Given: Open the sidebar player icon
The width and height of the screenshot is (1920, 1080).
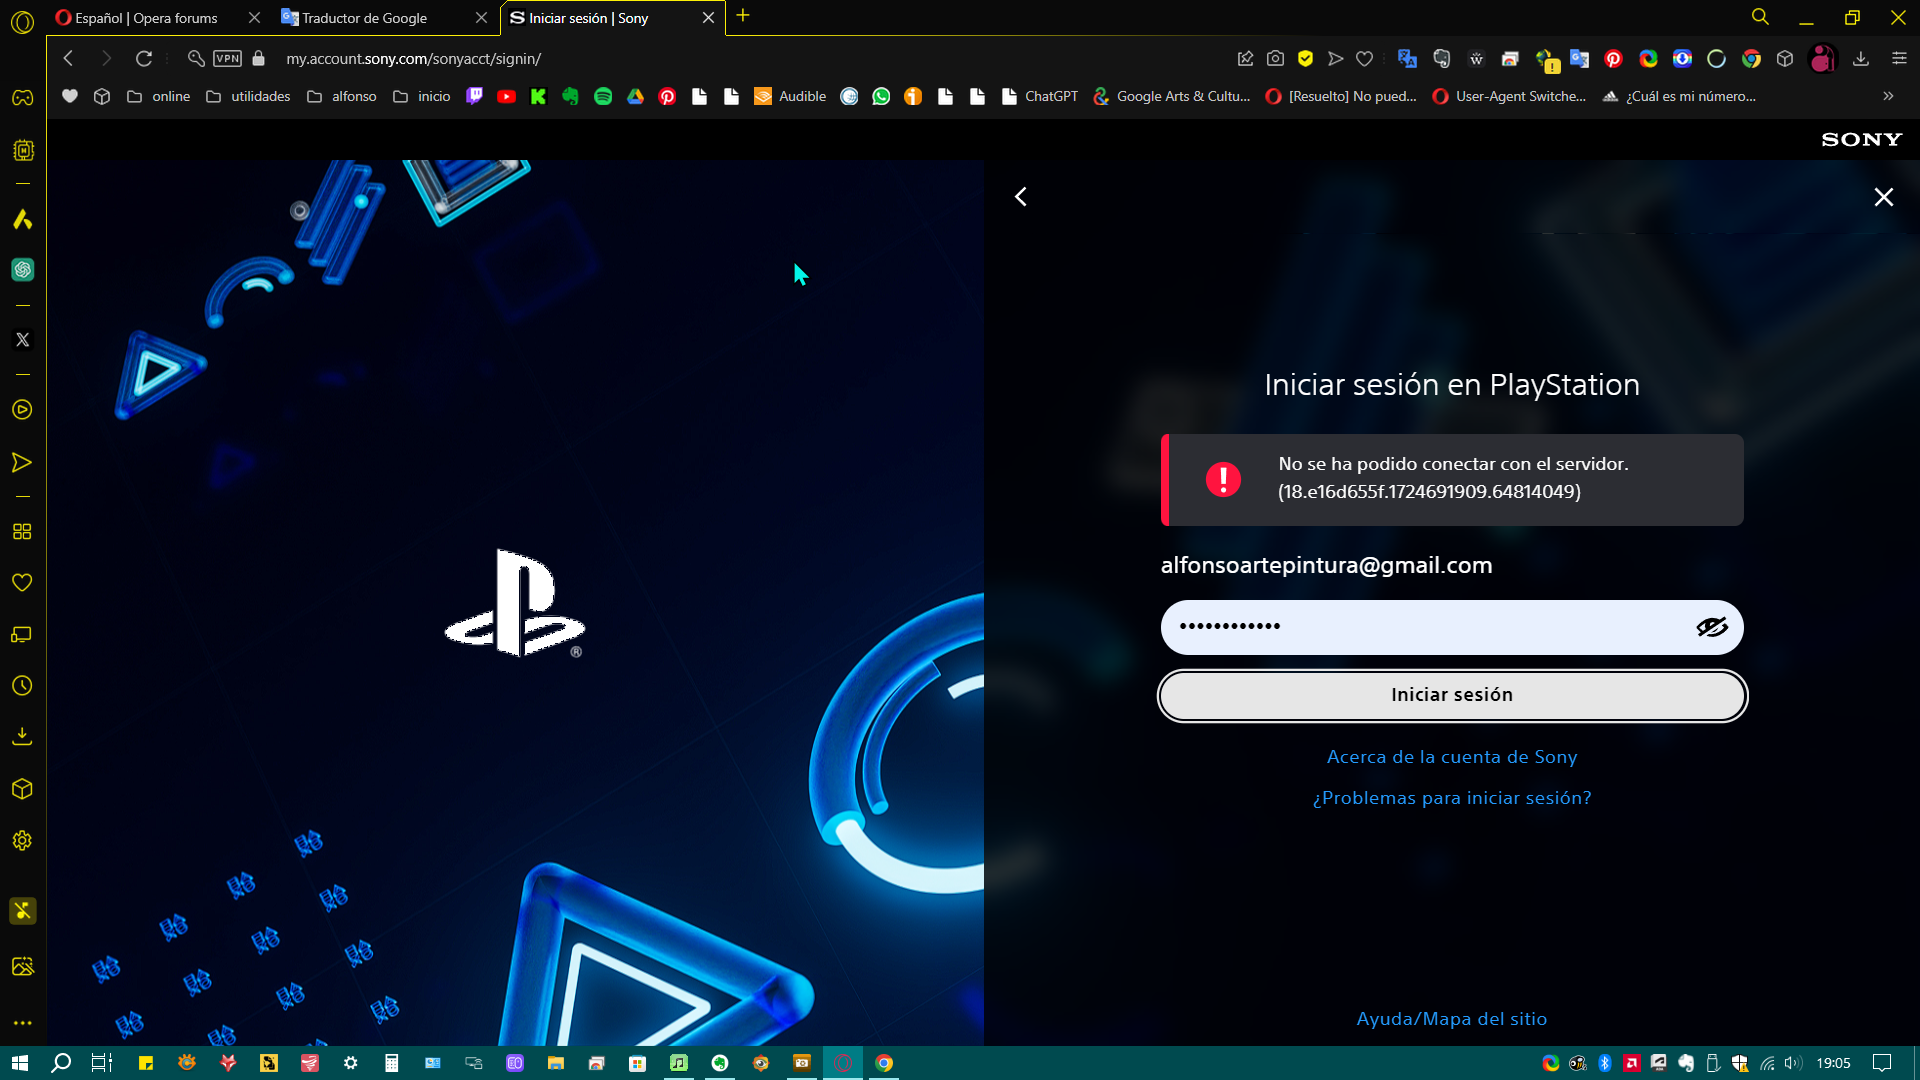Looking at the screenshot, I should (x=22, y=410).
